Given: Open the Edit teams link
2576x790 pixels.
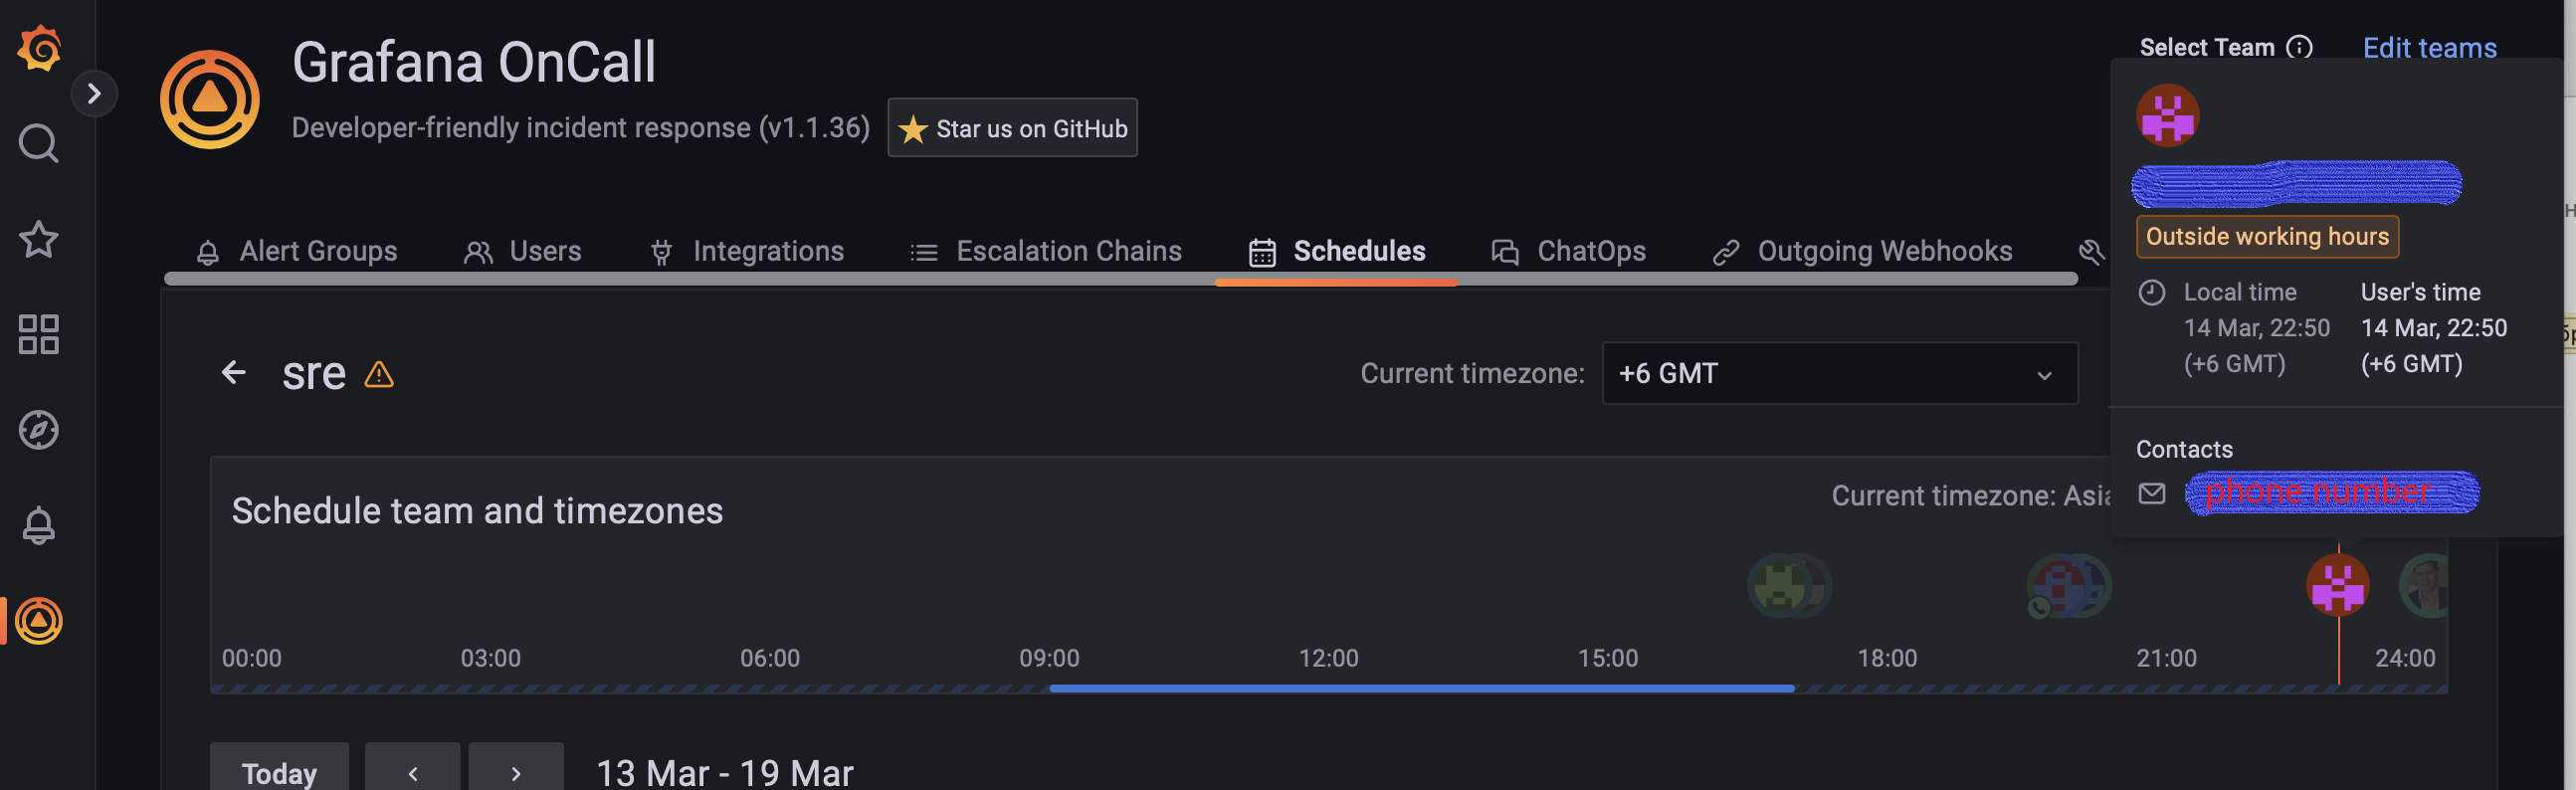Looking at the screenshot, I should coord(2429,47).
